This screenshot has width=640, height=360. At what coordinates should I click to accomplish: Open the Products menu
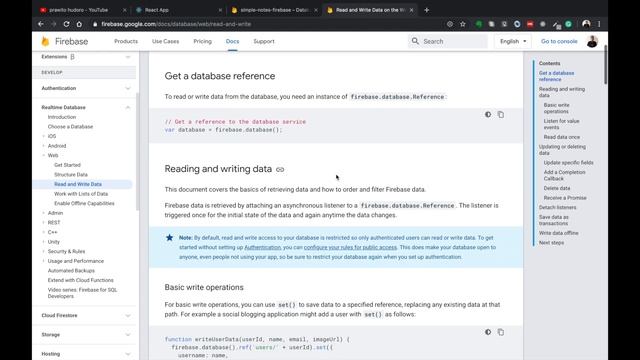[126, 41]
